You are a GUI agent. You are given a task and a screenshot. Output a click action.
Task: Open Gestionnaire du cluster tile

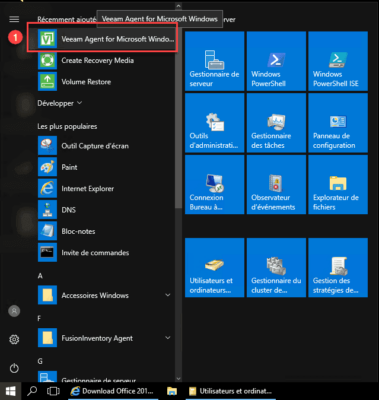[x=276, y=267]
